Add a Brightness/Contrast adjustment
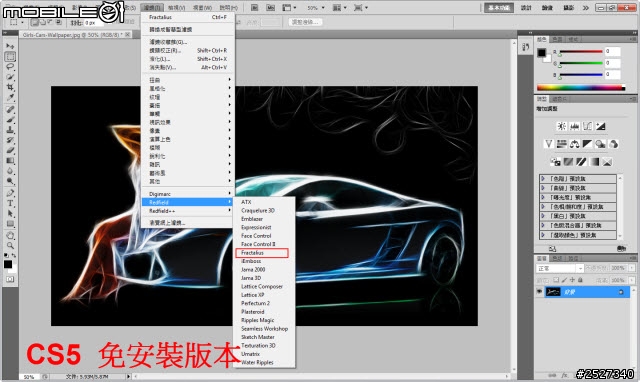Viewport: 640px width, 382px height. (x=562, y=126)
